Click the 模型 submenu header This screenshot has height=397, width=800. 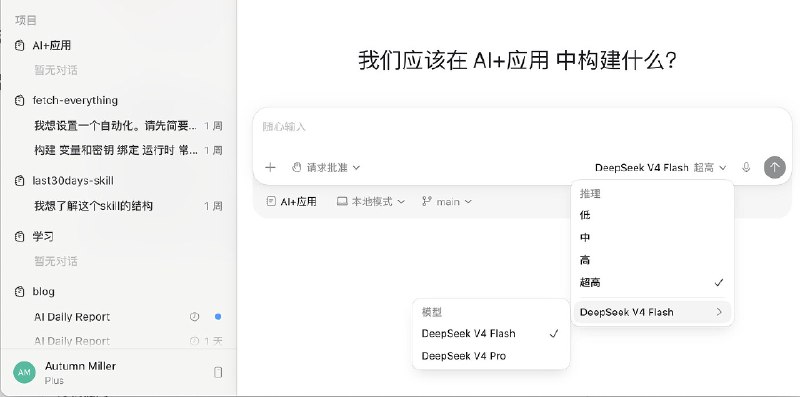click(x=432, y=312)
